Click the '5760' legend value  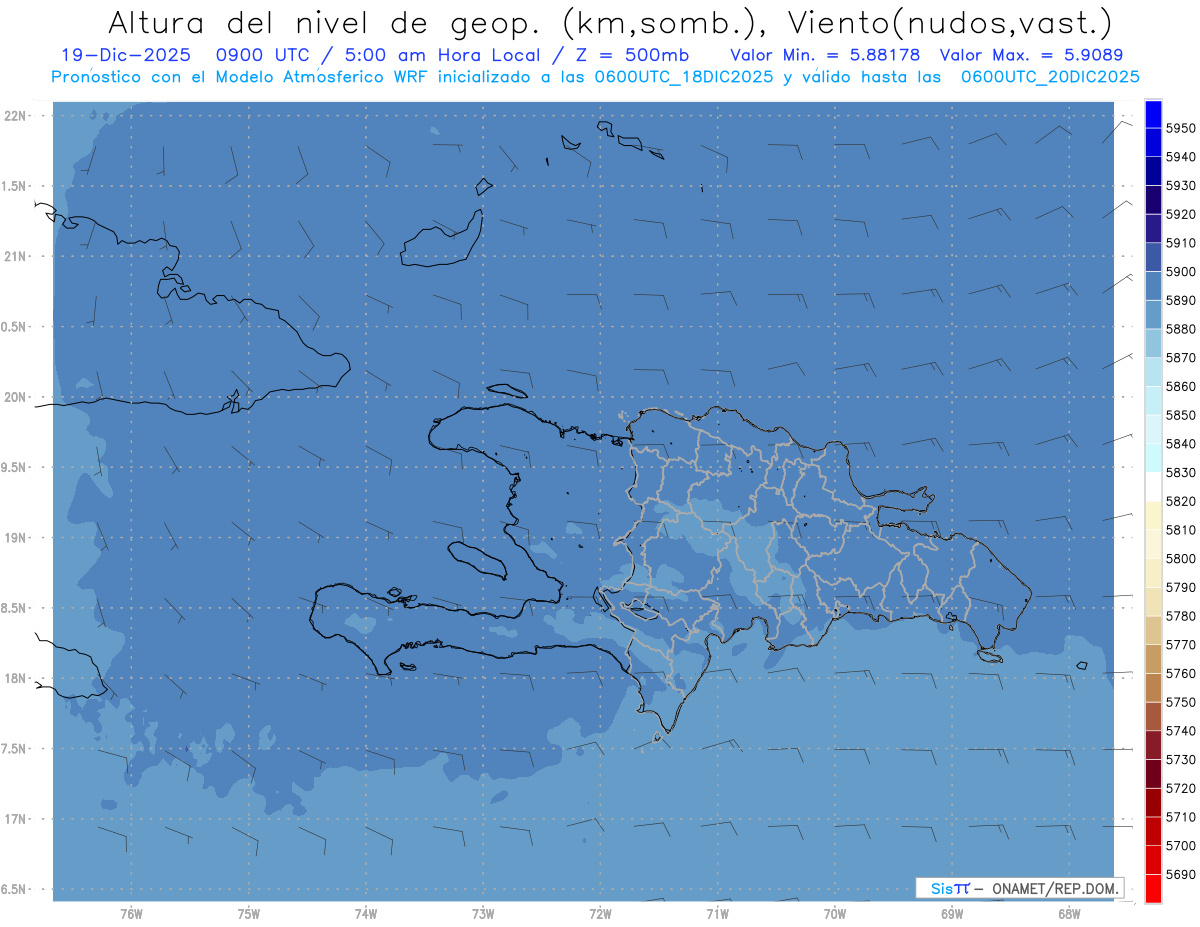[1180, 673]
